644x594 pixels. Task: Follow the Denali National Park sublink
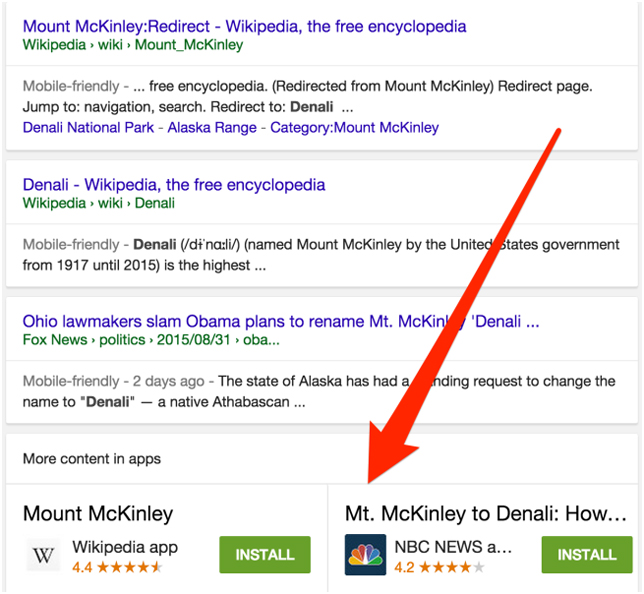(x=88, y=127)
